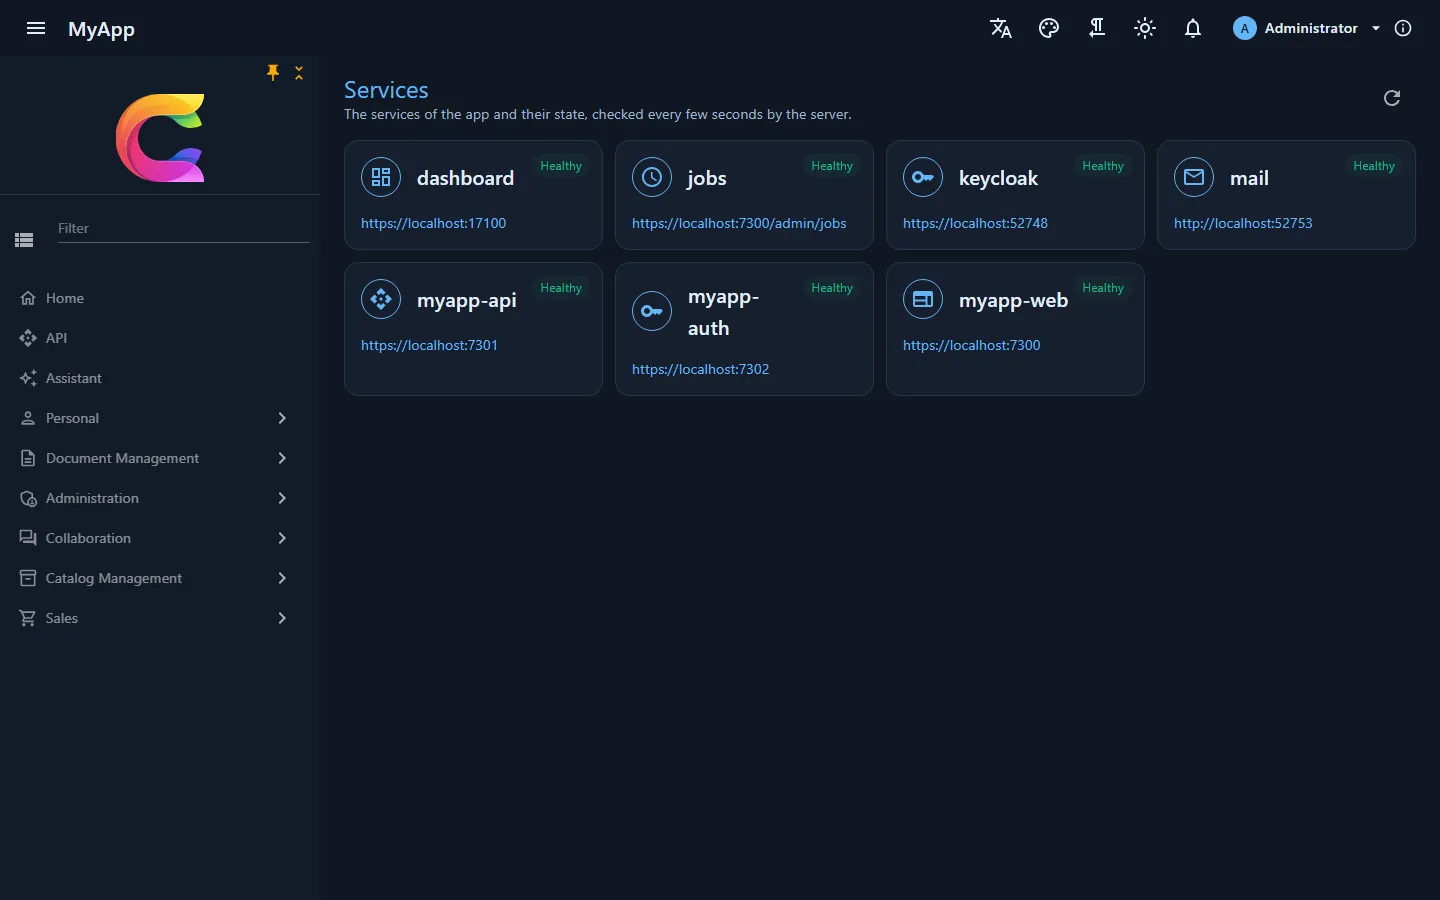The height and width of the screenshot is (900, 1440).
Task: Switch the text direction setting
Action: tap(1097, 28)
